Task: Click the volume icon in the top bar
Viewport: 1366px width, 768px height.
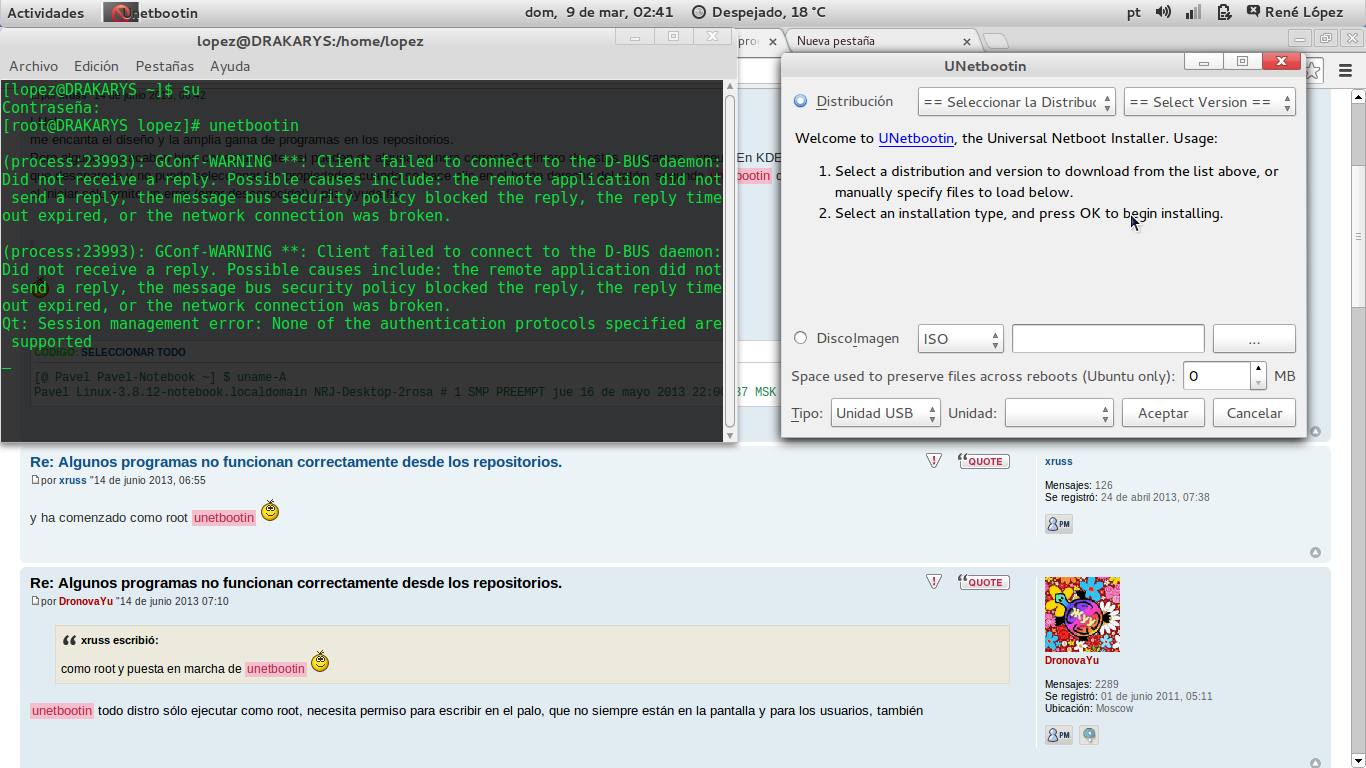Action: [1163, 12]
